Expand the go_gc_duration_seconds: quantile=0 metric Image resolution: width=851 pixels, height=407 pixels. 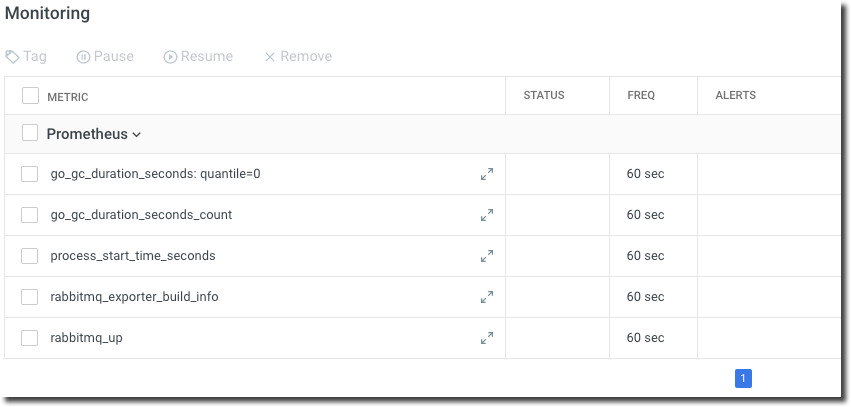point(487,174)
